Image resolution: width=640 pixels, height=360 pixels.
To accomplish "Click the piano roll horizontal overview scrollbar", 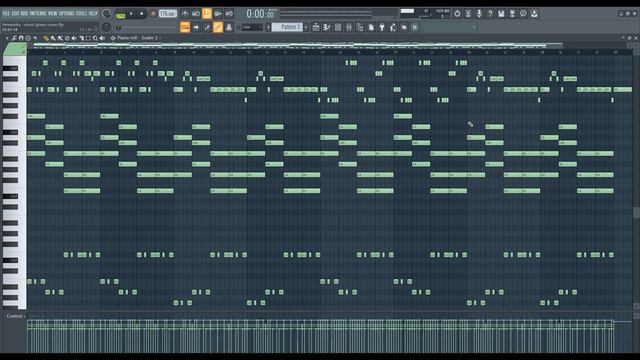I will click(x=298, y=45).
